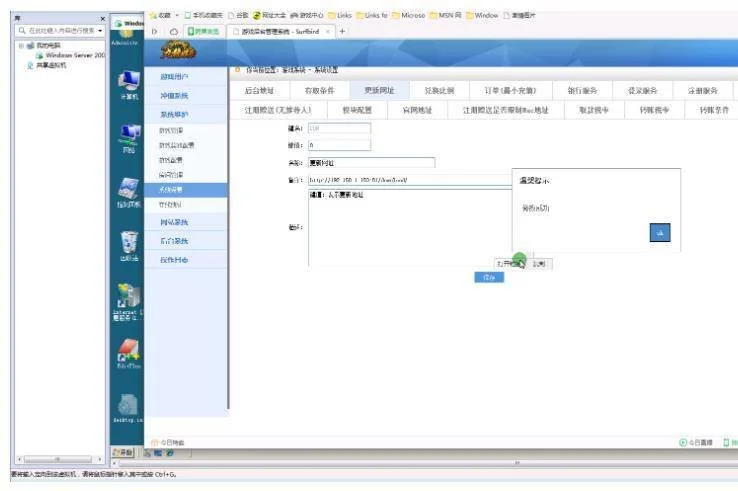
Task: Close the left library panel
Action: pos(103,18)
